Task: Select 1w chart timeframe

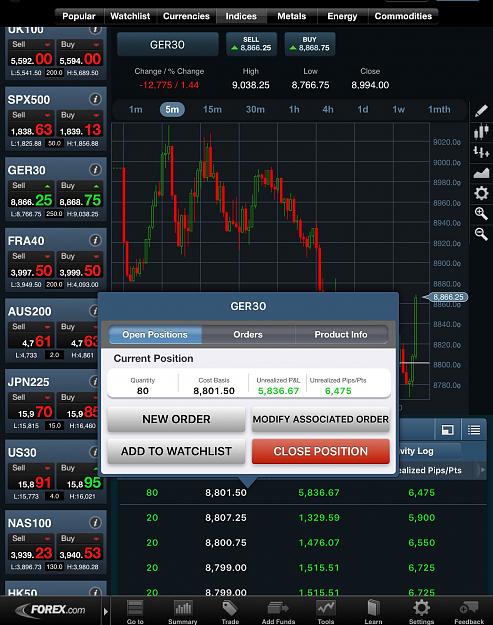Action: 399,110
